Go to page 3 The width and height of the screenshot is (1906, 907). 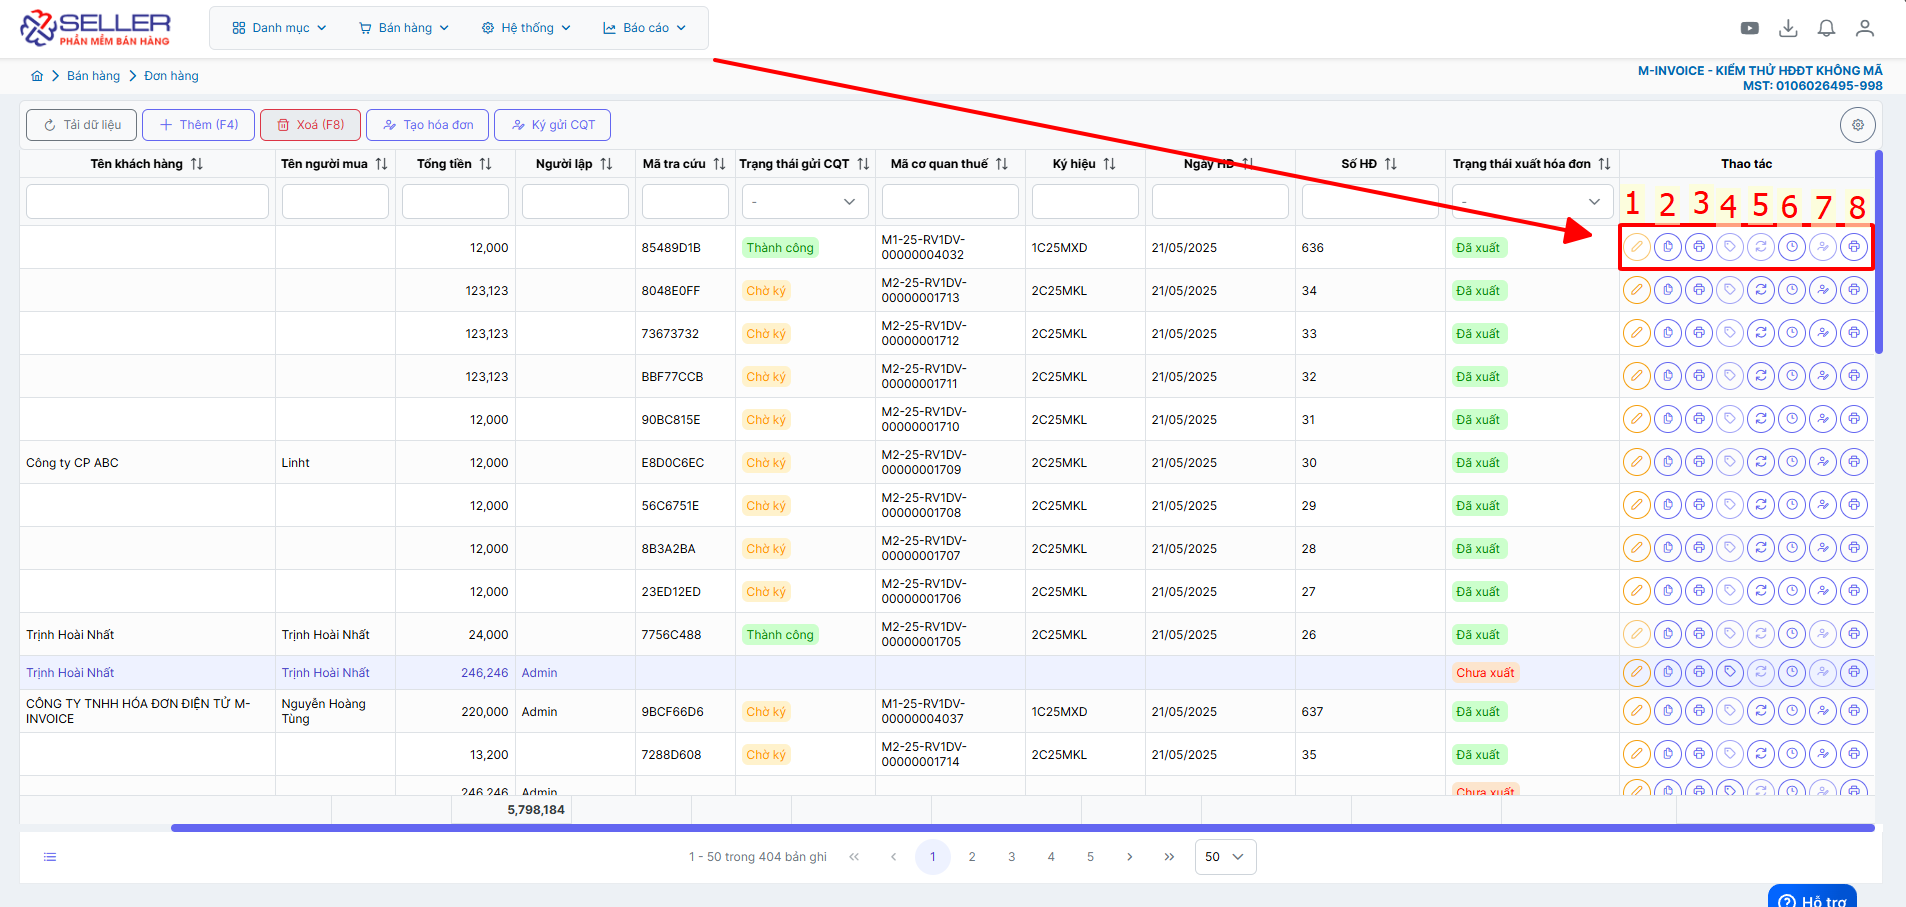1012,857
